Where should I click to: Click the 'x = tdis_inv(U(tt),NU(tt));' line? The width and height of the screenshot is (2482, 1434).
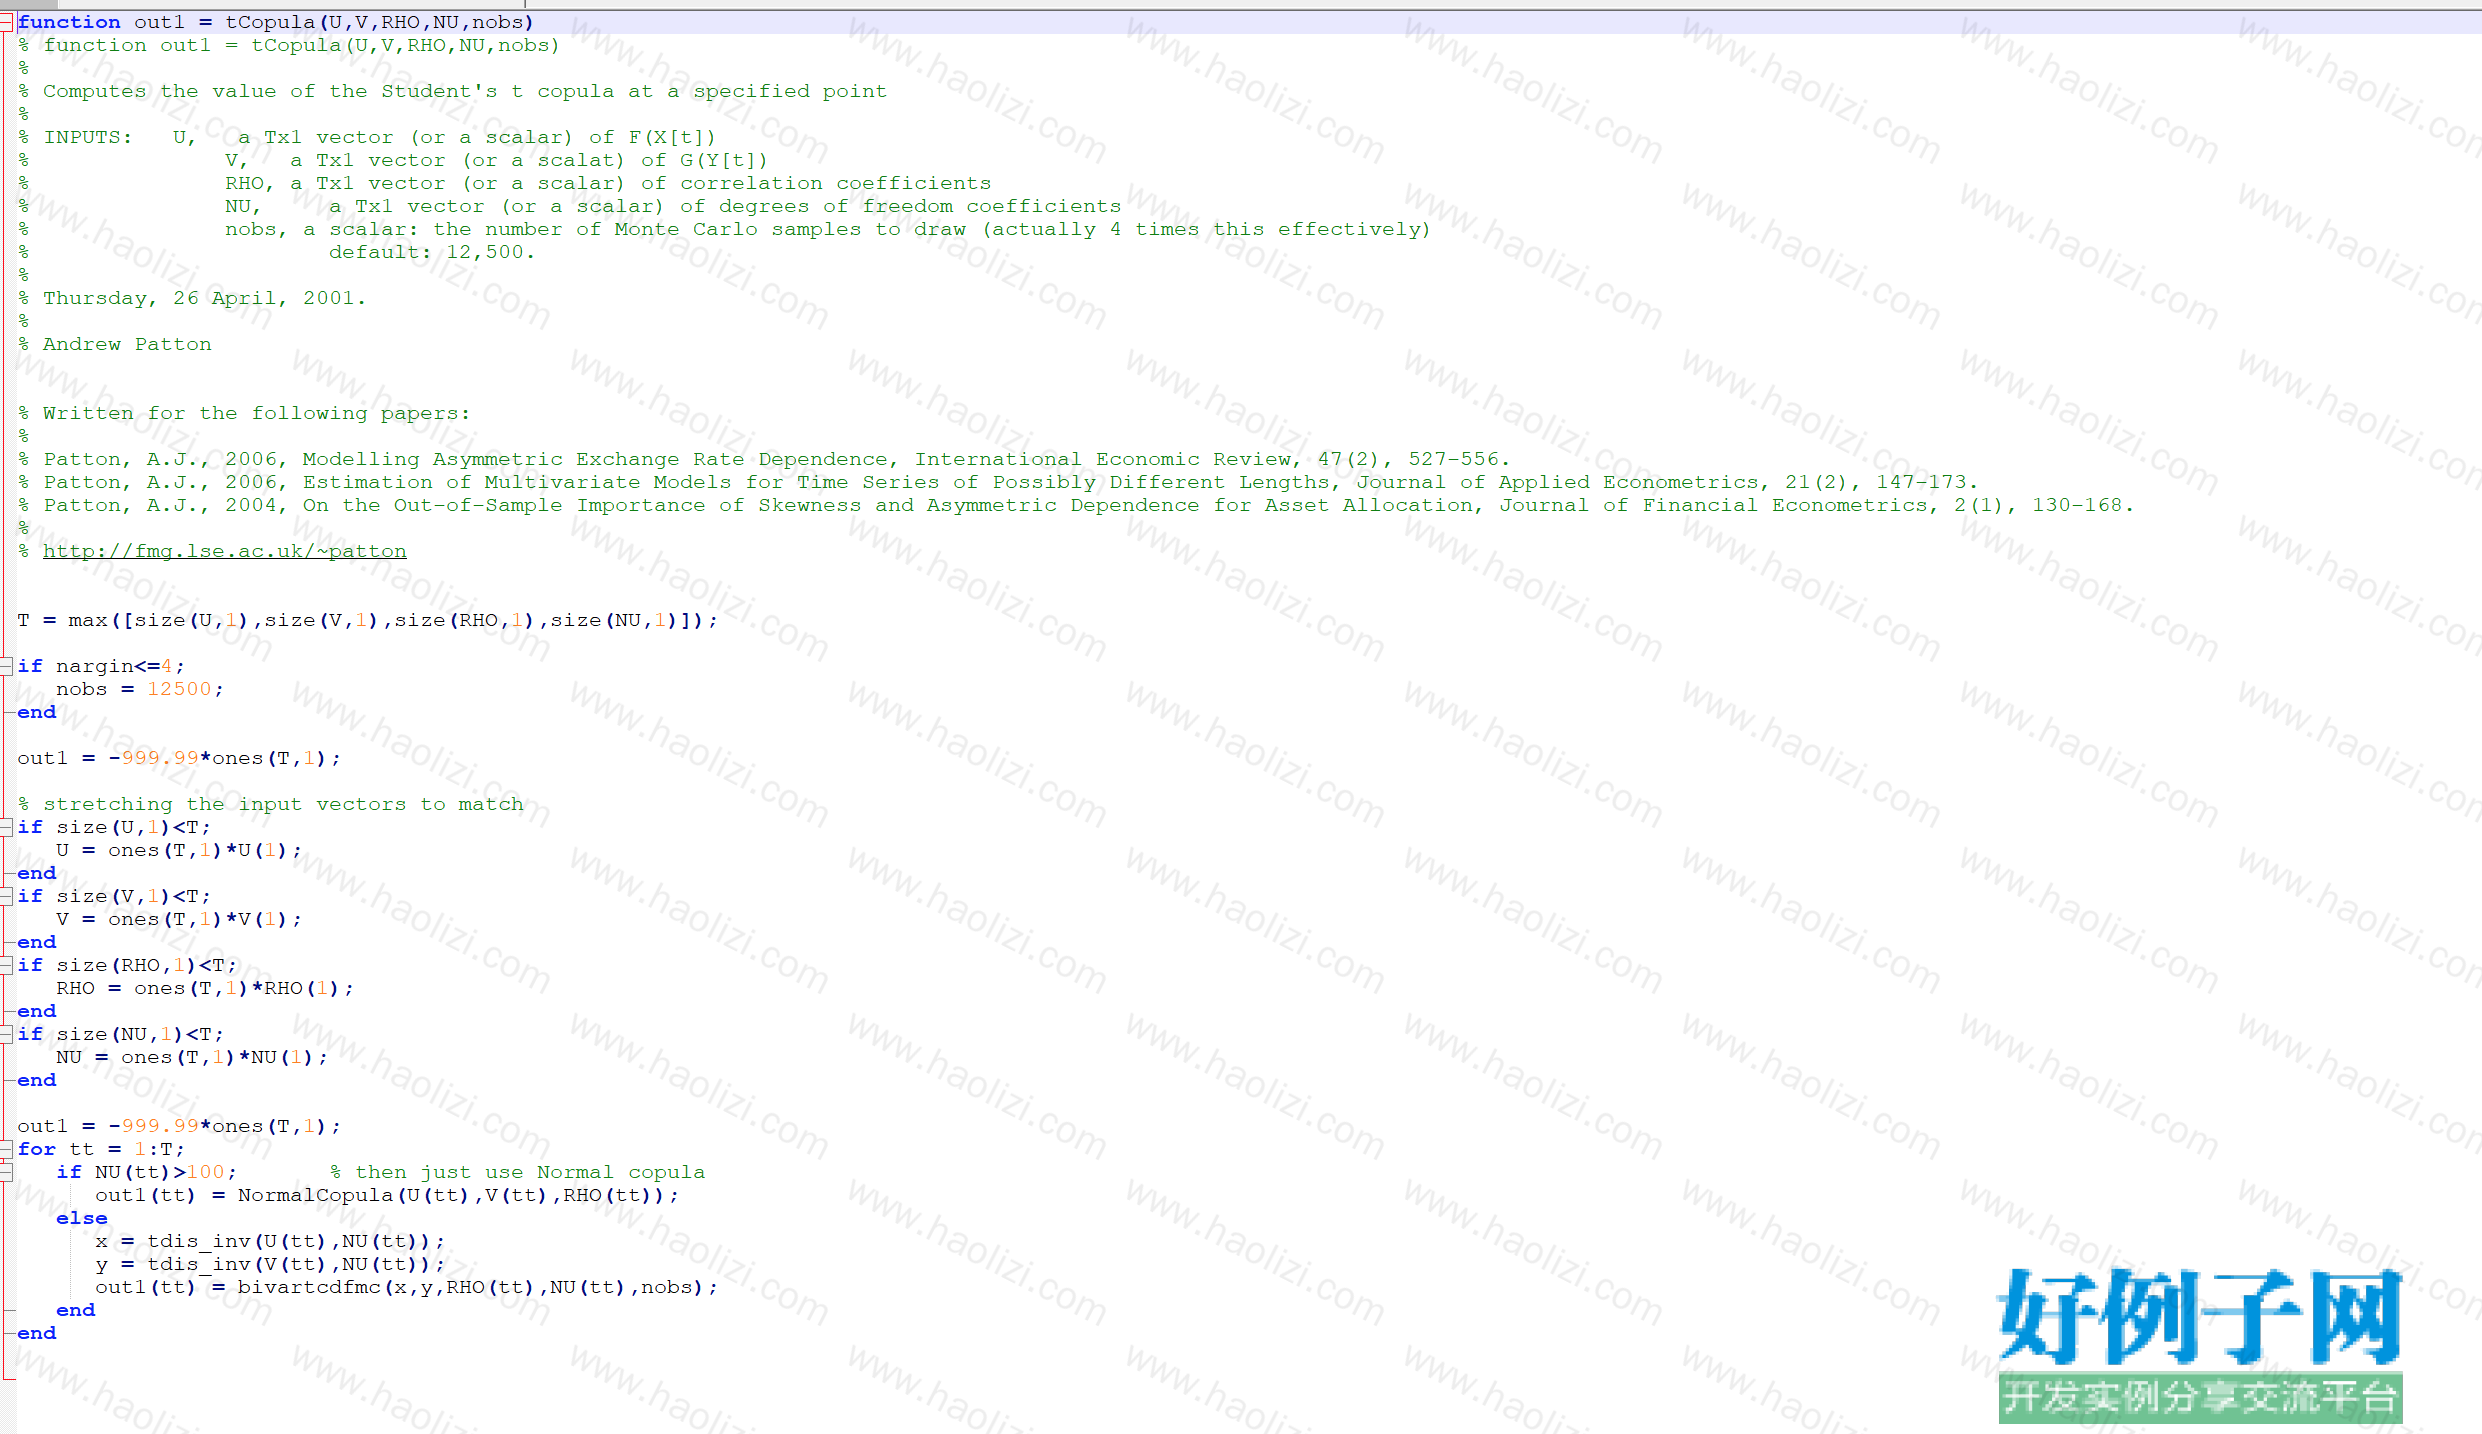click(270, 1241)
